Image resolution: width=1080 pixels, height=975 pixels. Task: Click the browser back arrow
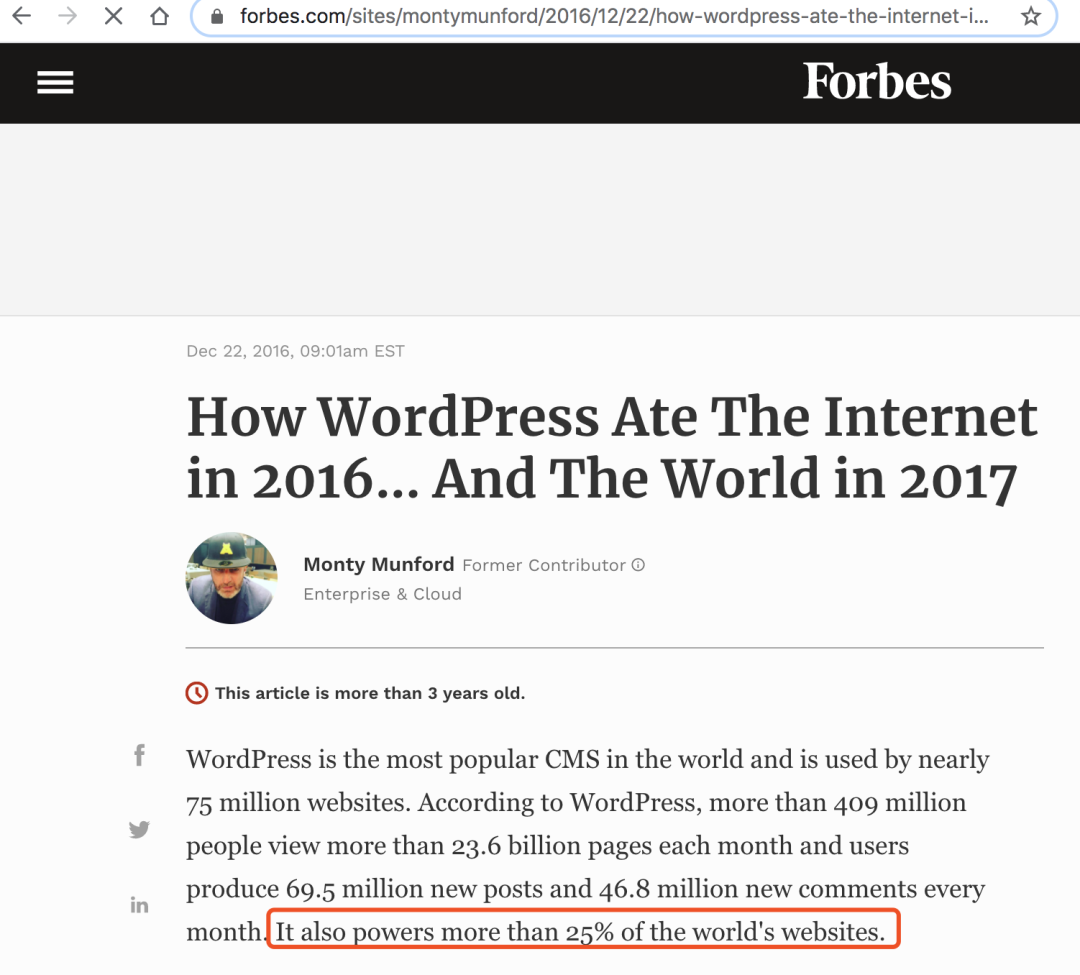[x=21, y=17]
